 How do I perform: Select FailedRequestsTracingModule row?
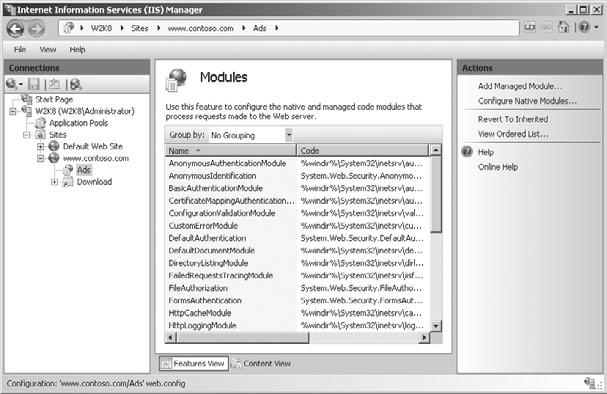coord(297,276)
